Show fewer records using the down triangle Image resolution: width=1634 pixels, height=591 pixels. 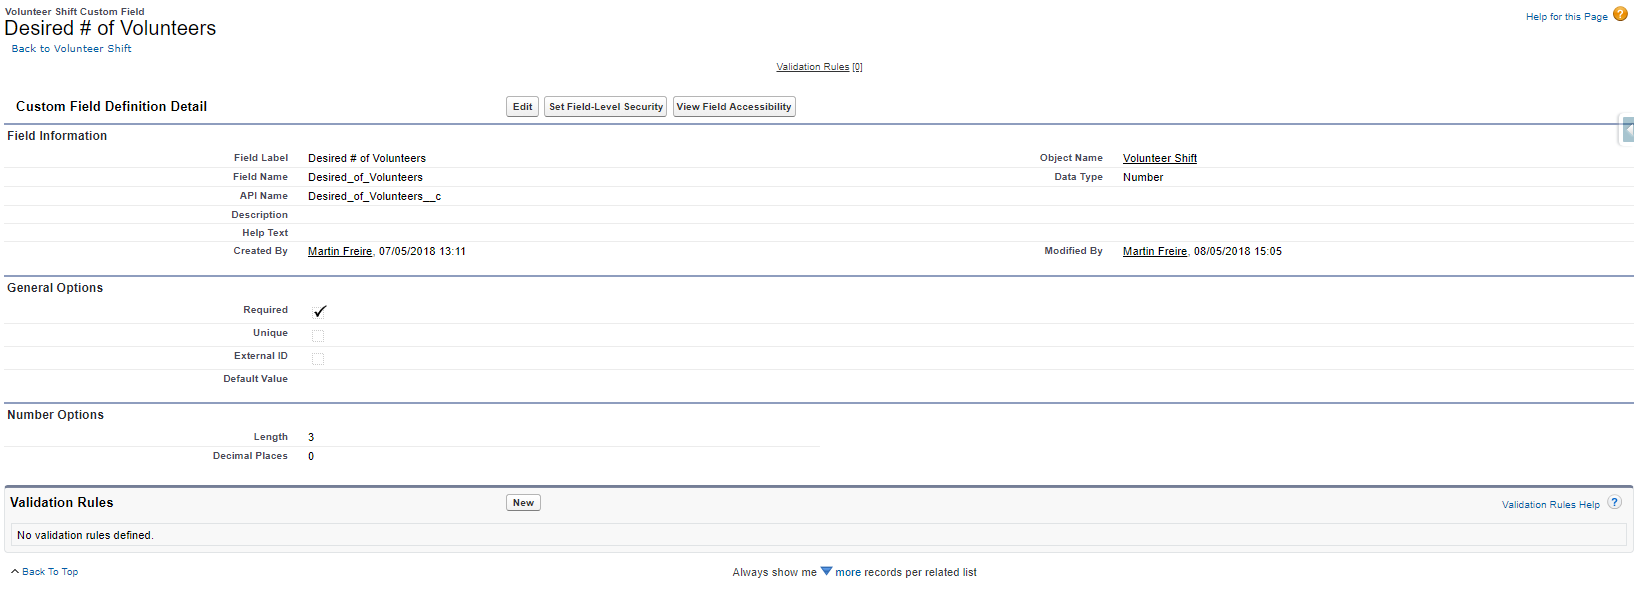tap(826, 572)
